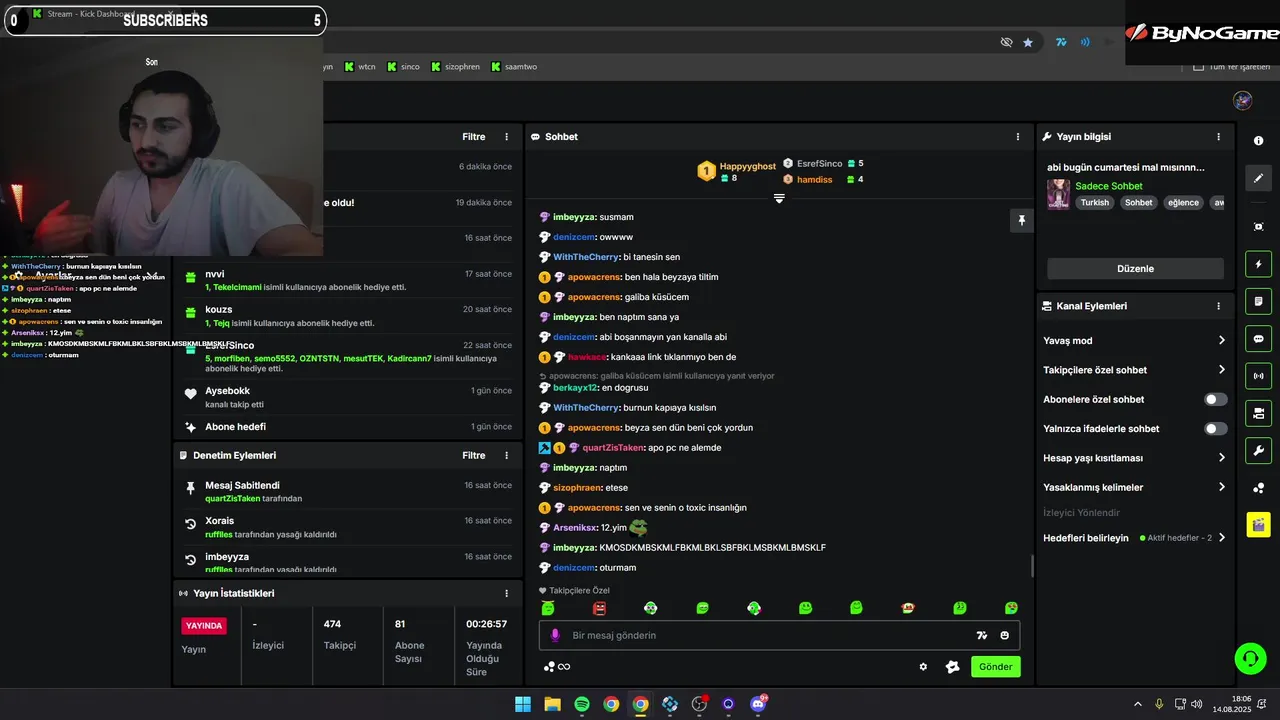Screen dimensions: 1280x720
Task: Click the stream category thumbnail
Action: point(1058,194)
